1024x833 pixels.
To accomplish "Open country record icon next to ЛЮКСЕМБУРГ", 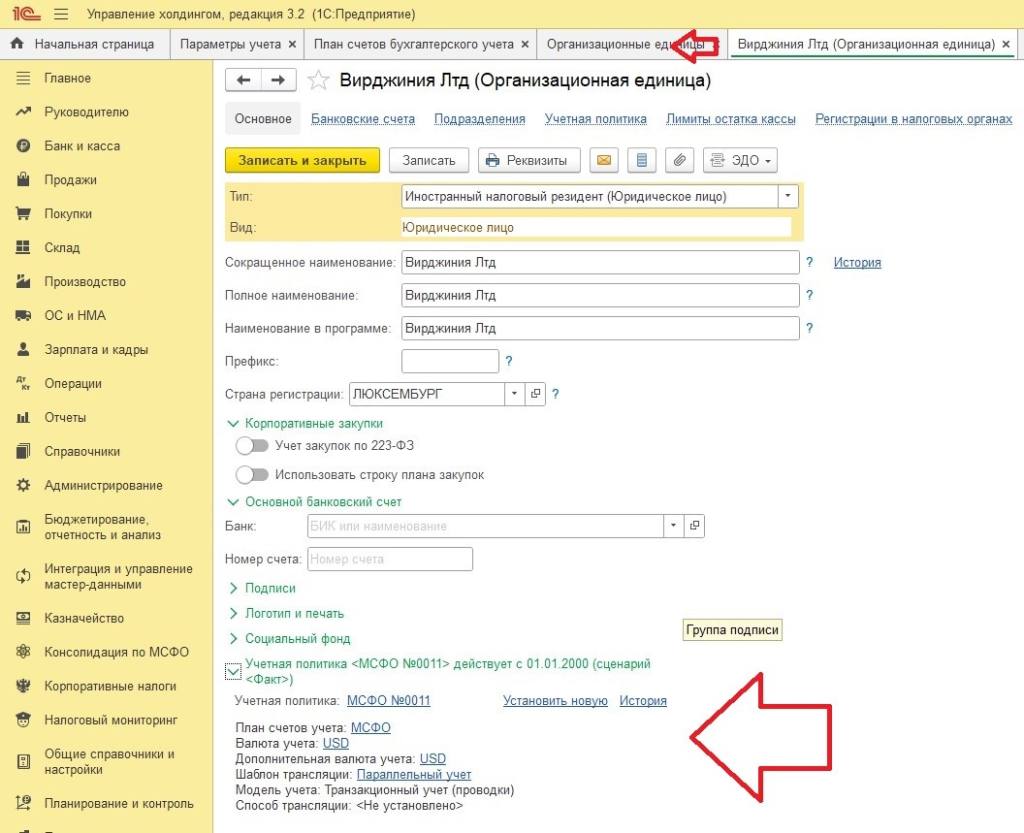I will (x=535, y=394).
